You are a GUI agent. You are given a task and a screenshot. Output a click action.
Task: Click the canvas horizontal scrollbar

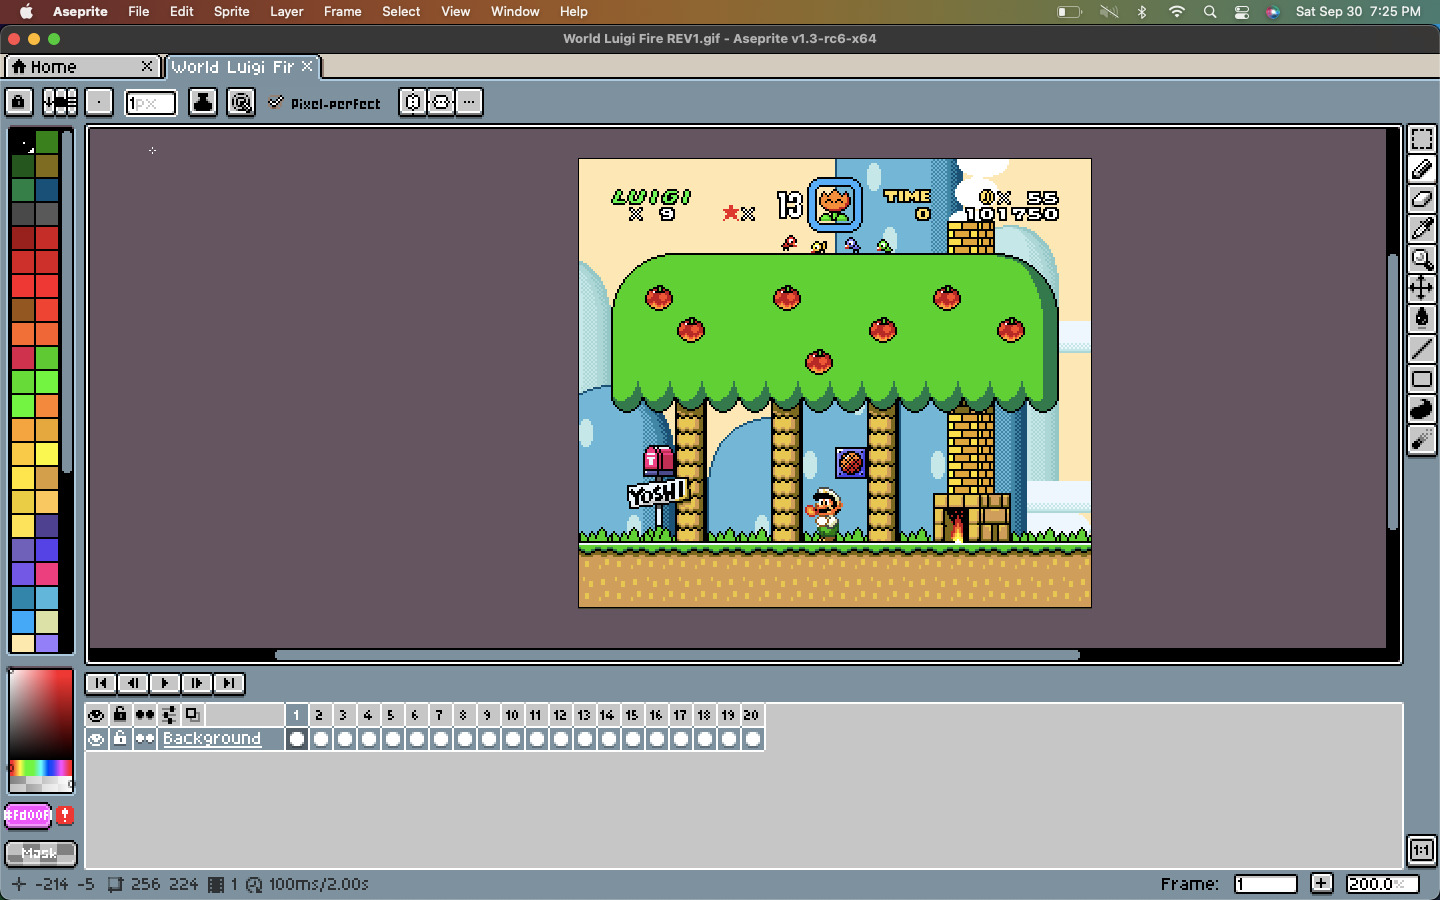[677, 655]
